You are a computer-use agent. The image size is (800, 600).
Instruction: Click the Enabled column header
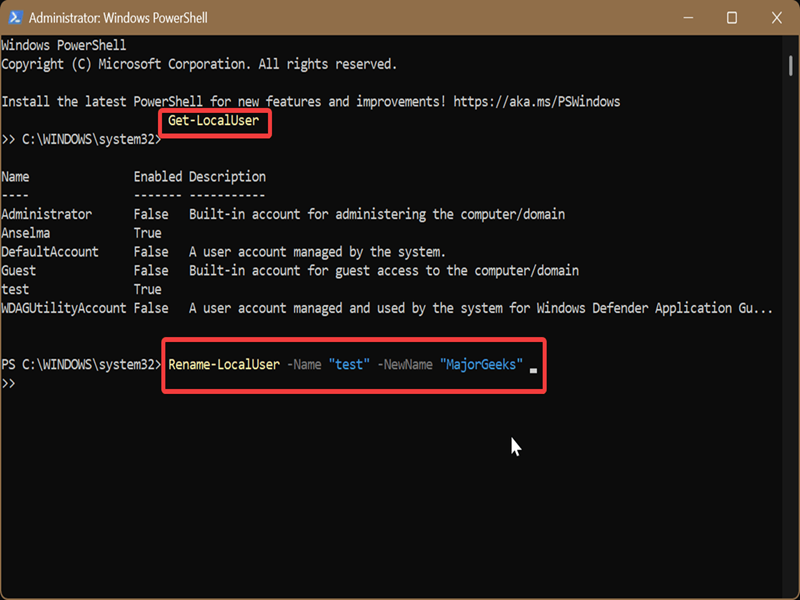pos(158,177)
